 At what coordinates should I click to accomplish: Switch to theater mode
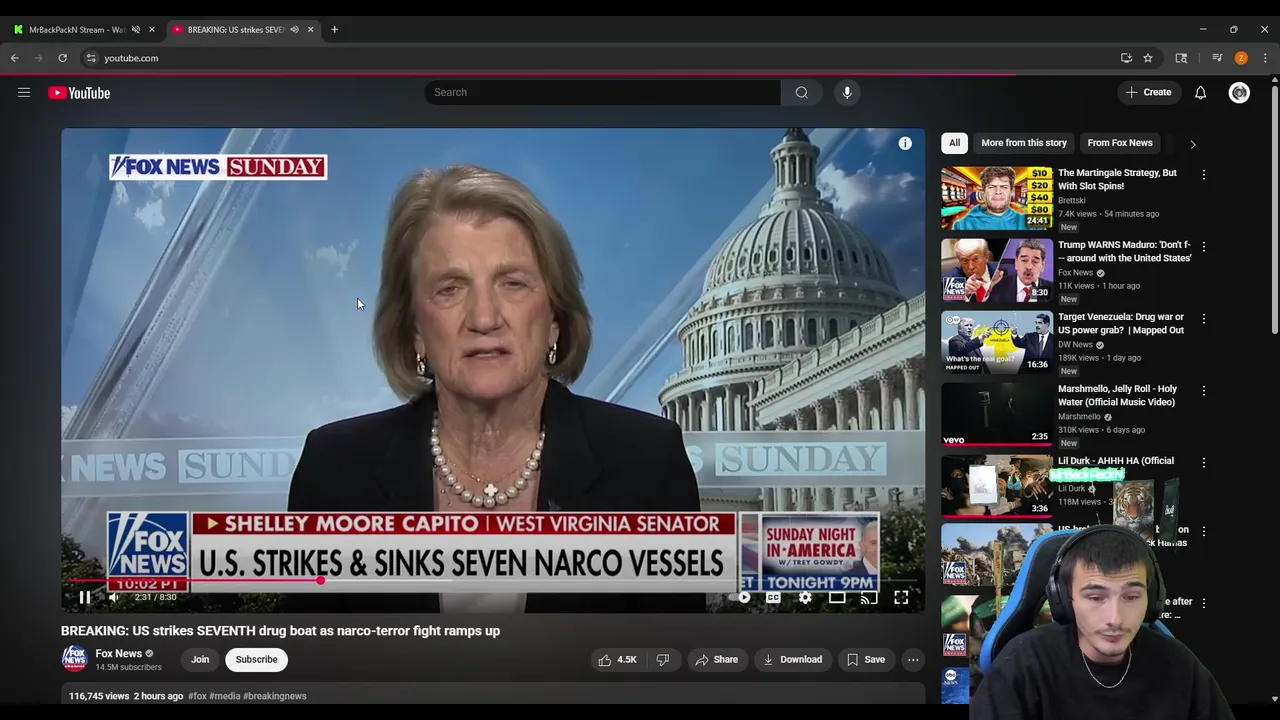click(837, 597)
